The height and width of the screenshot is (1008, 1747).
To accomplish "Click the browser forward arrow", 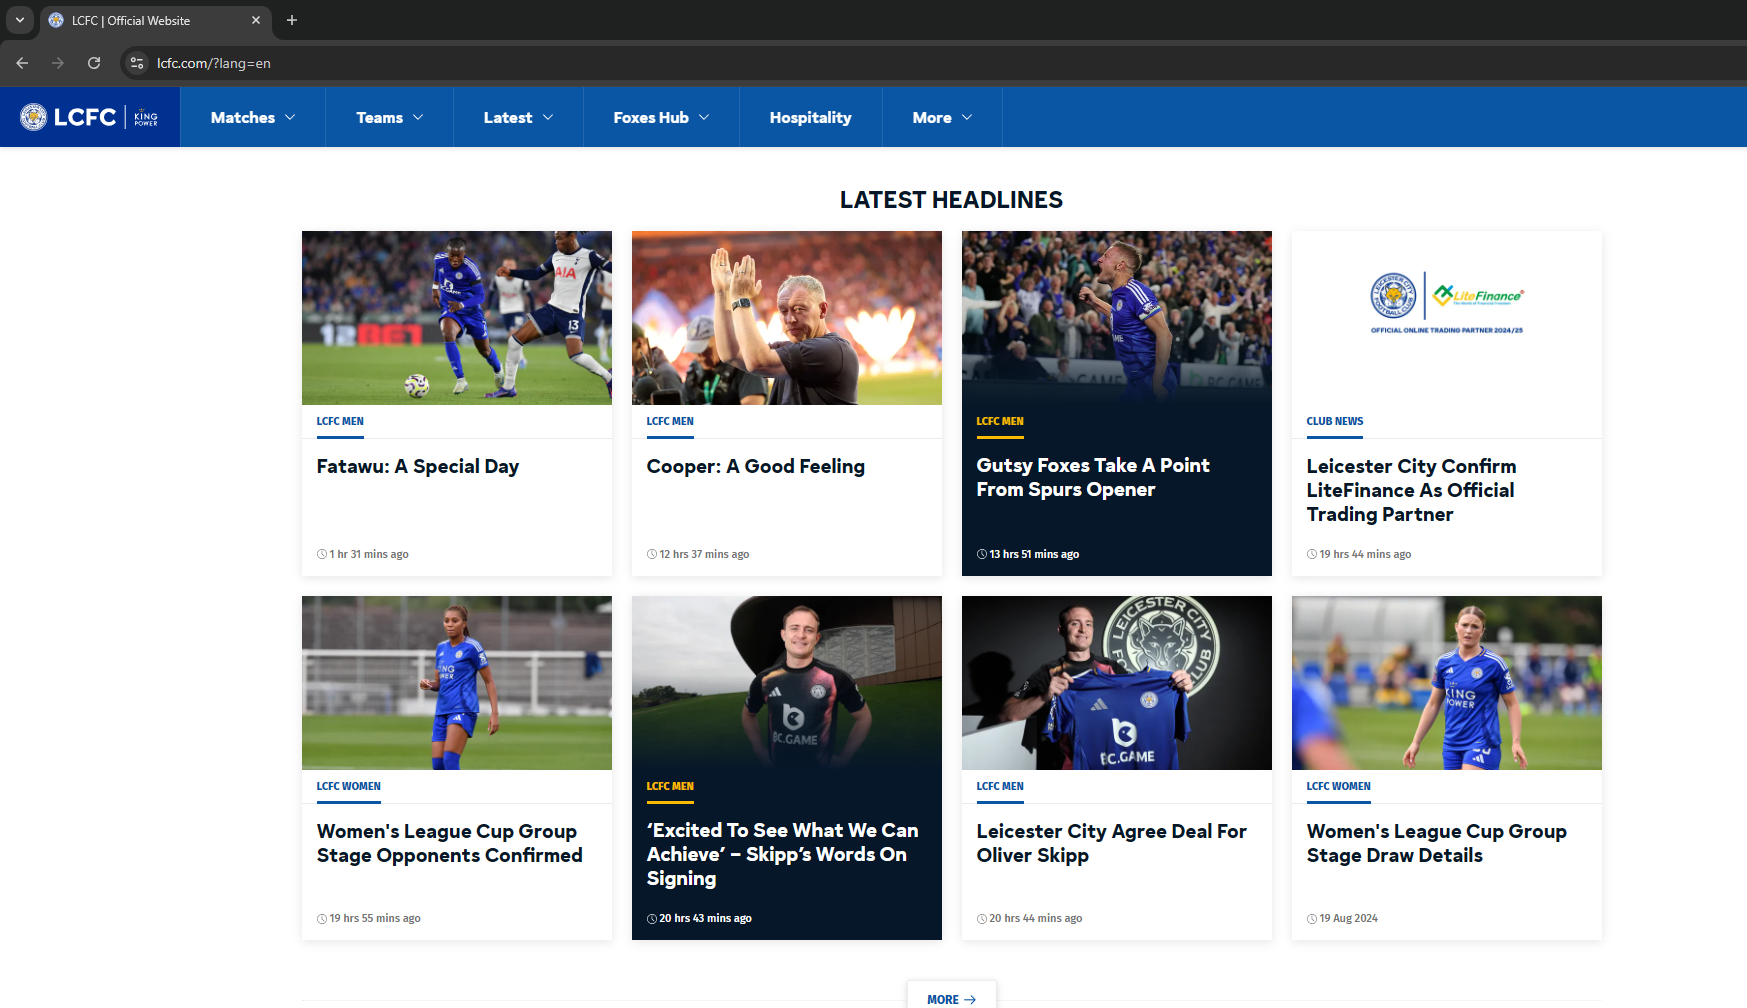I will 58,63.
